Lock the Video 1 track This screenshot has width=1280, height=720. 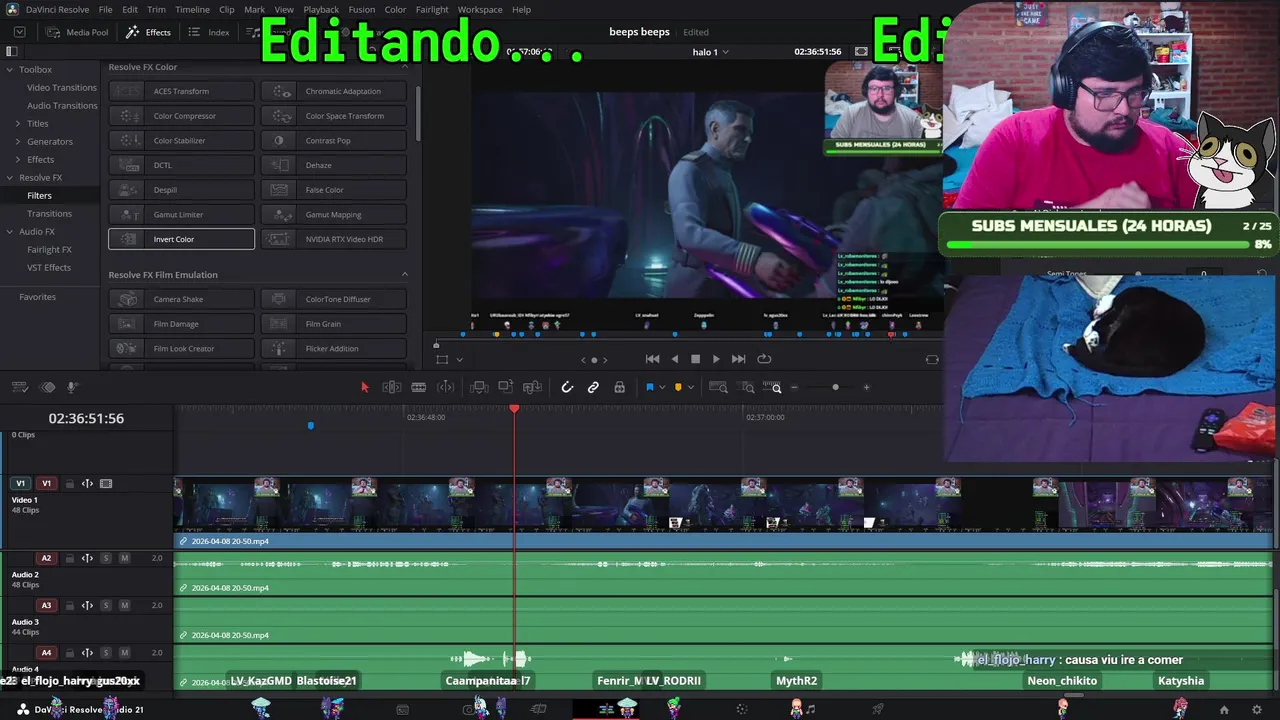pyautogui.click(x=70, y=484)
